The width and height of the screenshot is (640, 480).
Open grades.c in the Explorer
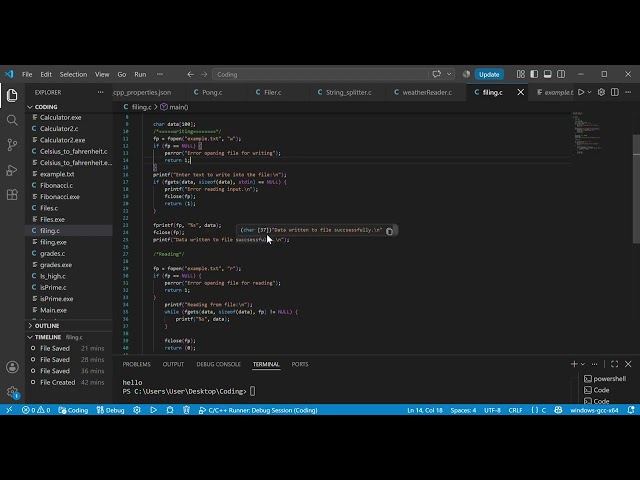[x=69, y=253]
